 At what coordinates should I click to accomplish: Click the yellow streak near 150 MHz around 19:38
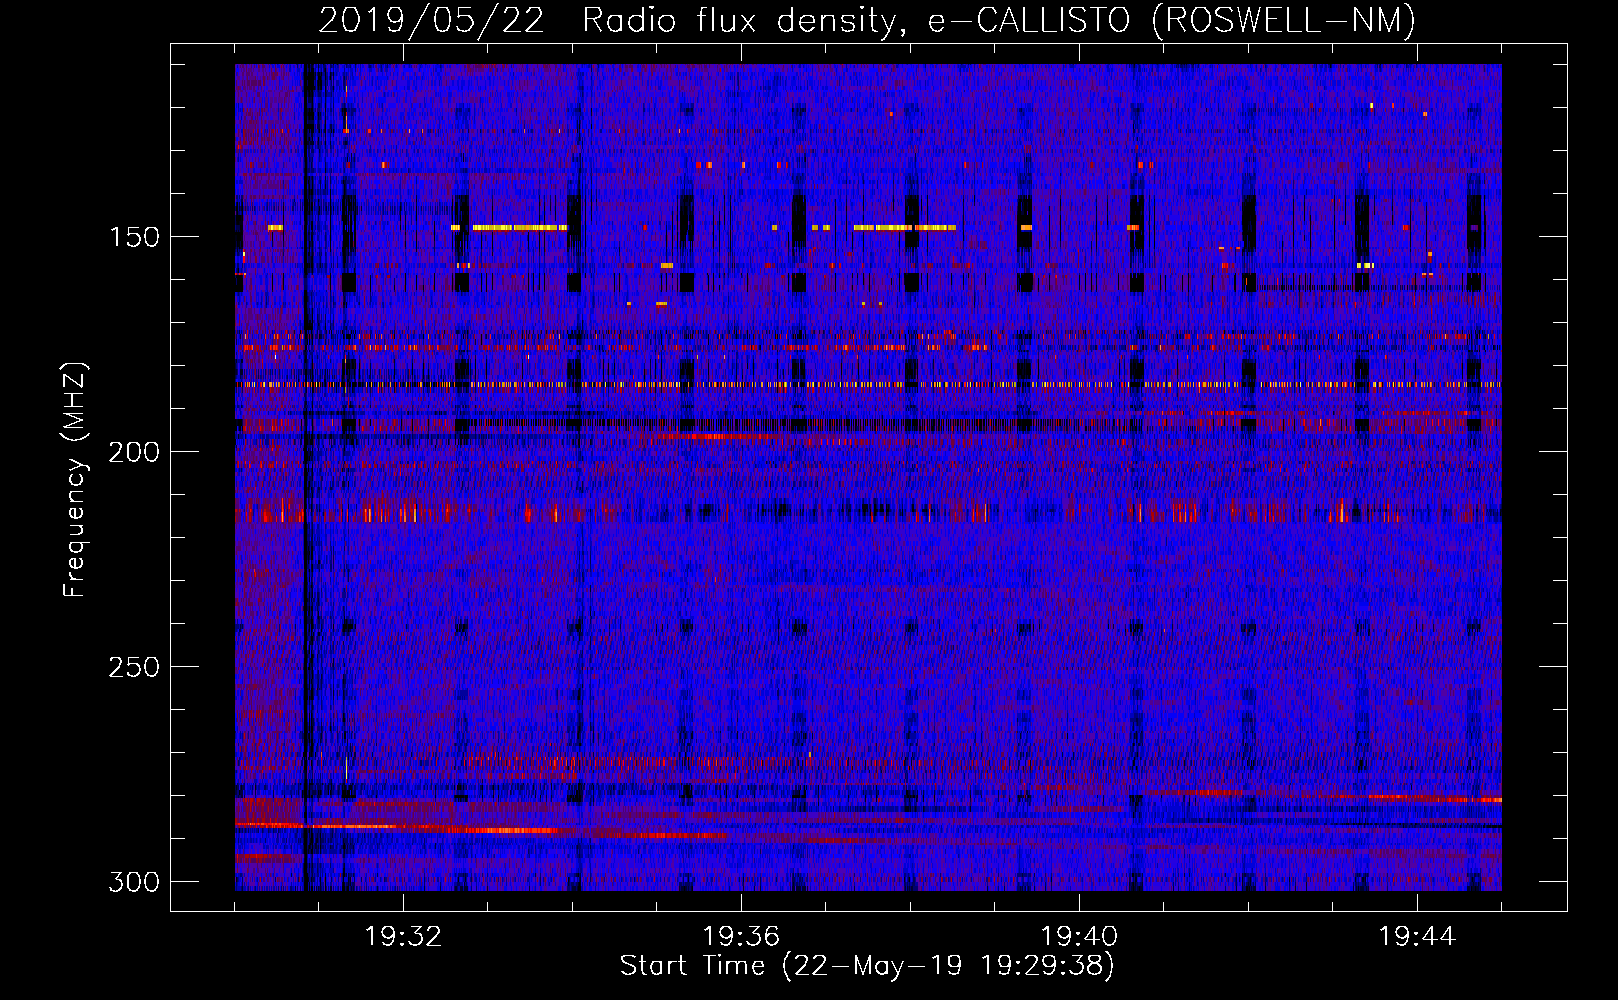pyautogui.click(x=904, y=228)
